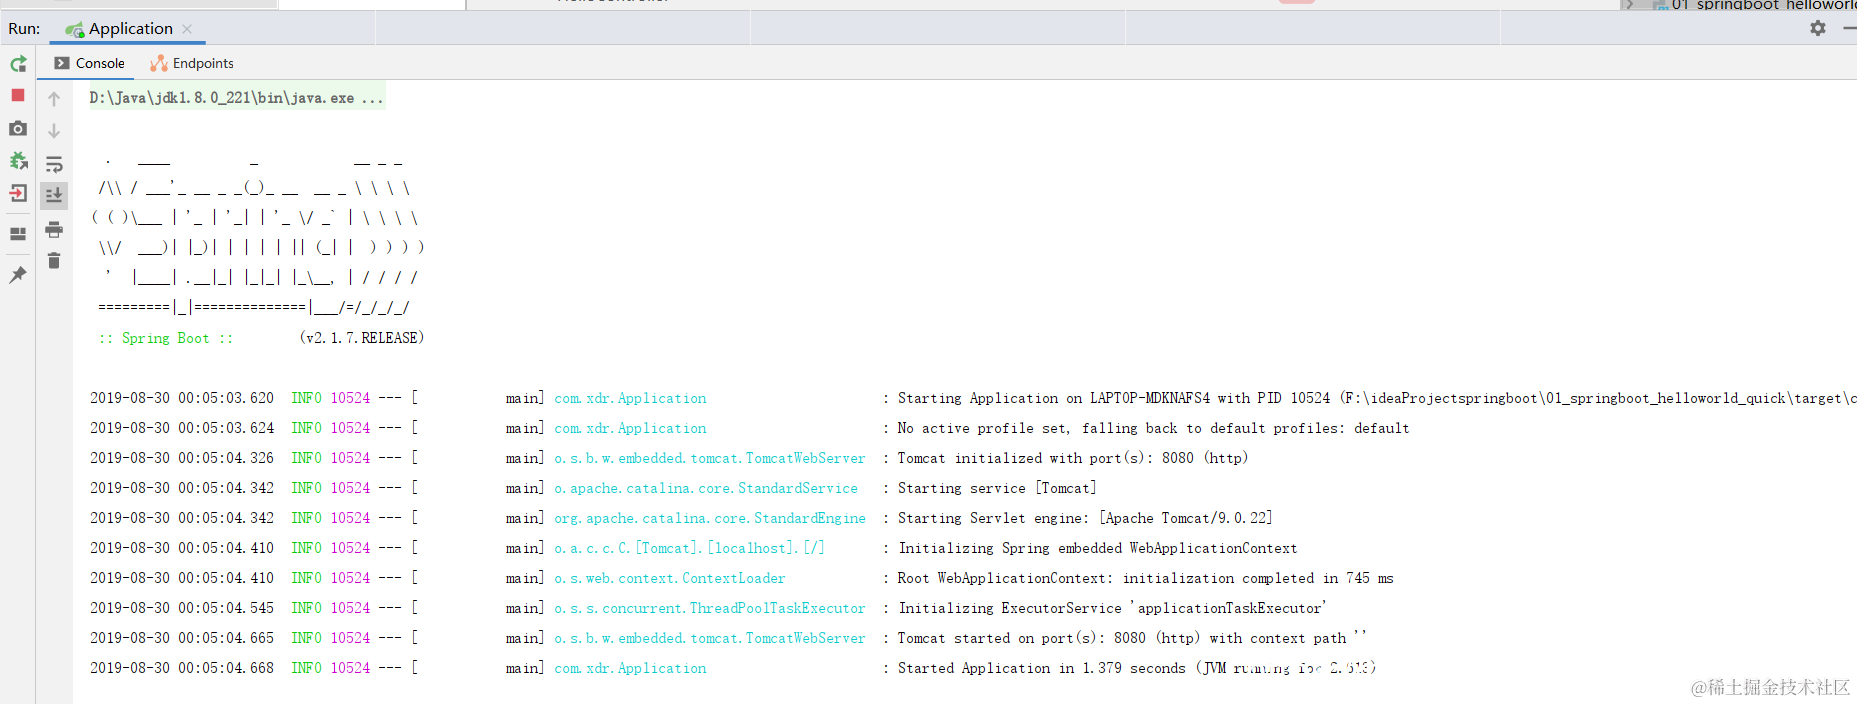Viewport: 1857px width, 704px height.
Task: Click Up the Stack Trace arrow
Action: pos(54,98)
